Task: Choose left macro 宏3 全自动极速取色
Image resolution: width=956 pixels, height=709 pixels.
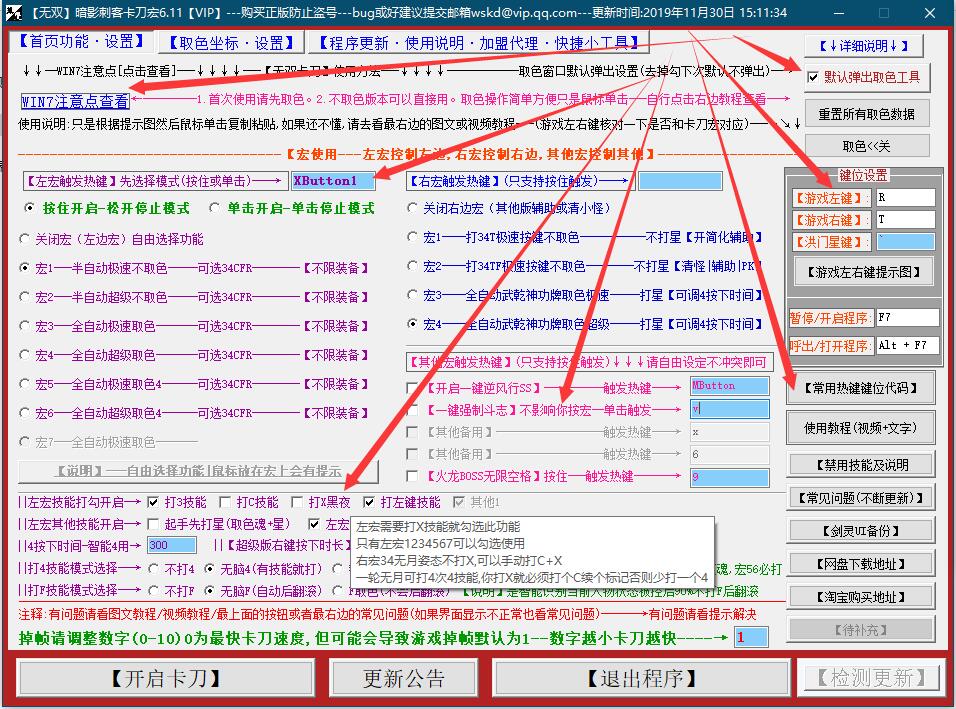Action: pos(26,326)
